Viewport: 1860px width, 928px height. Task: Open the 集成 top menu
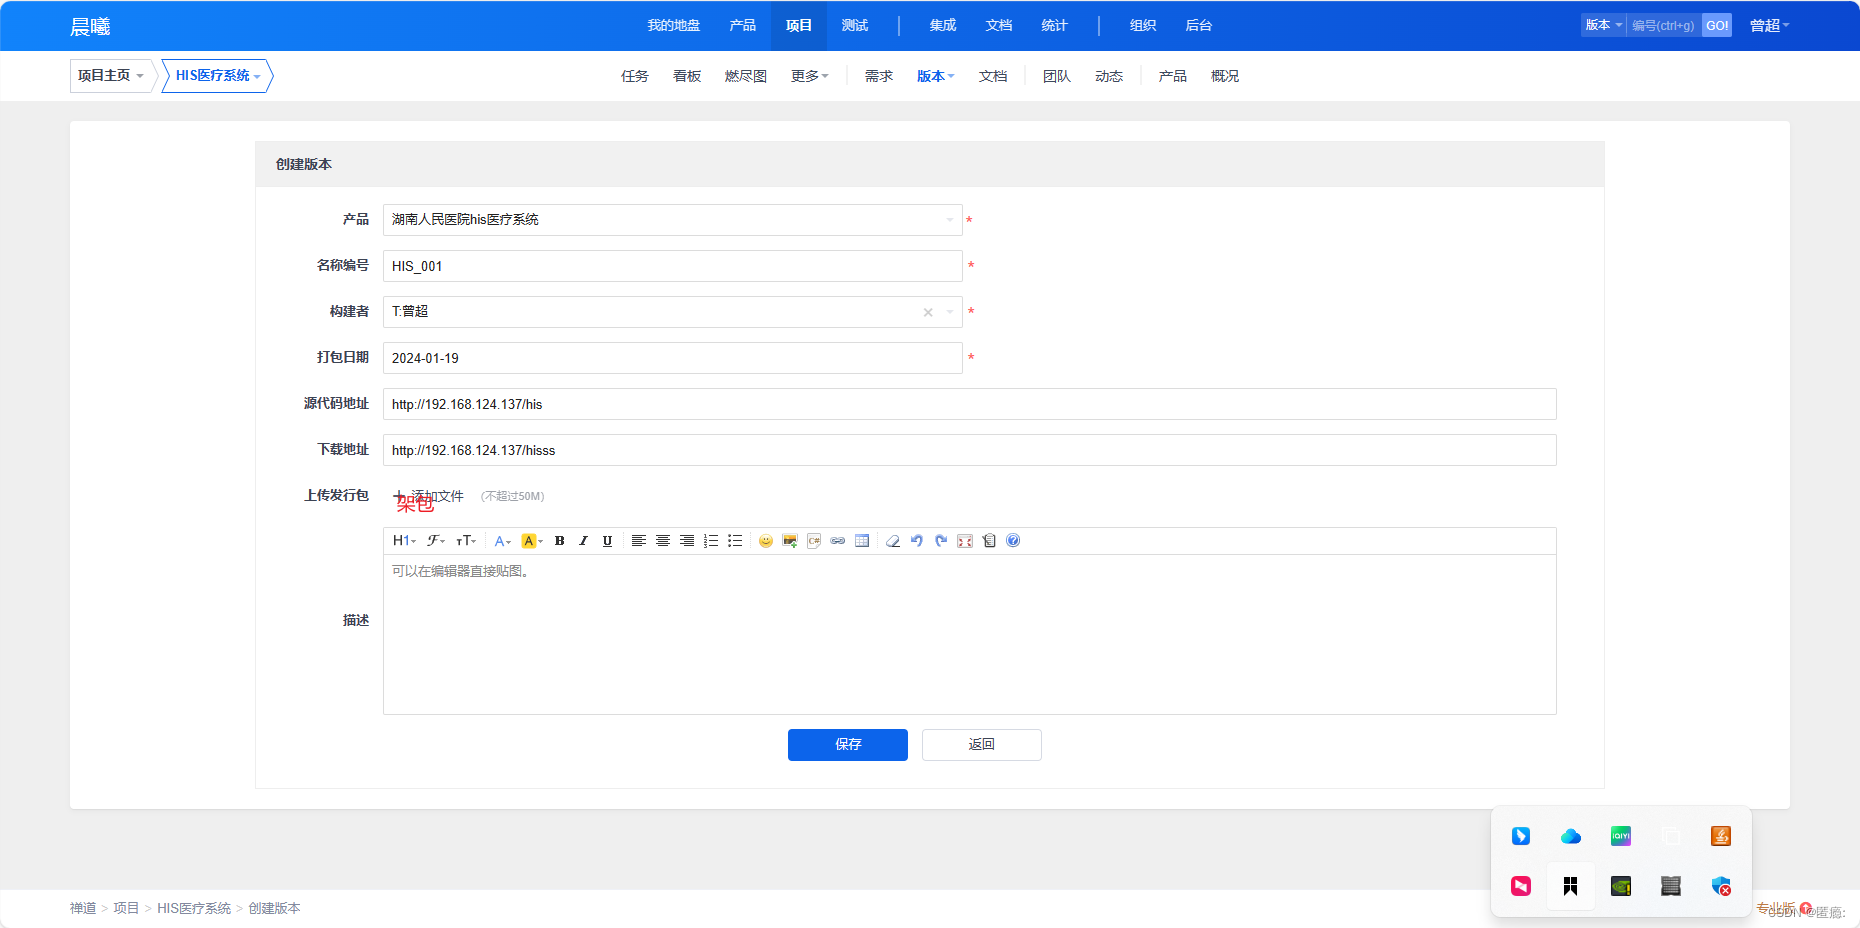click(942, 26)
